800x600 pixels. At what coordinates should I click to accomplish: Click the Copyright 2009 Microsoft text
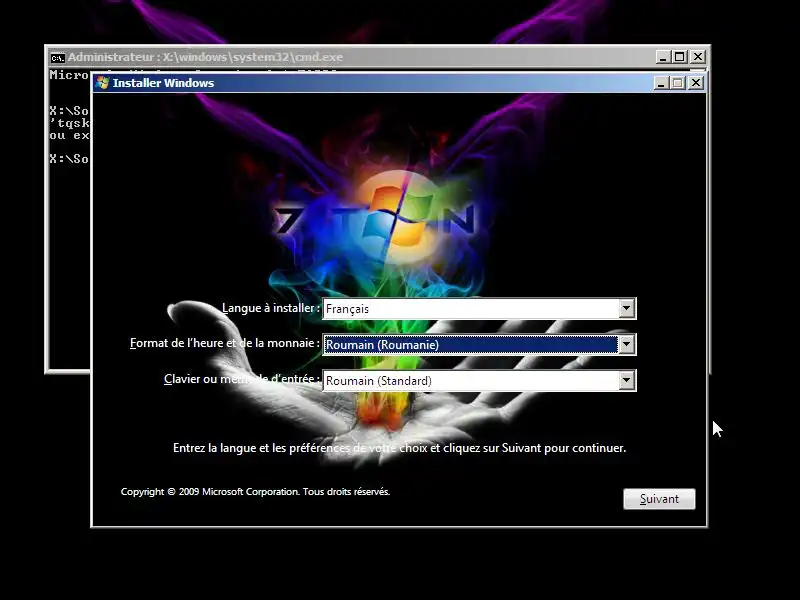click(255, 492)
